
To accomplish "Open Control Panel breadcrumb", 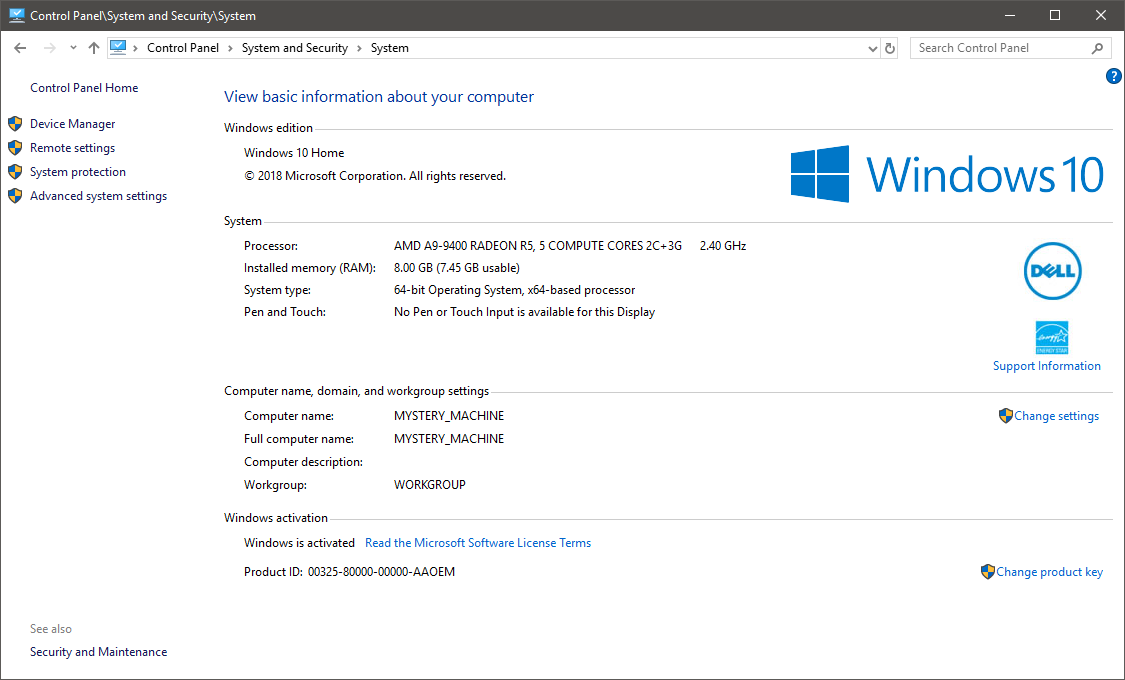I will click(183, 48).
